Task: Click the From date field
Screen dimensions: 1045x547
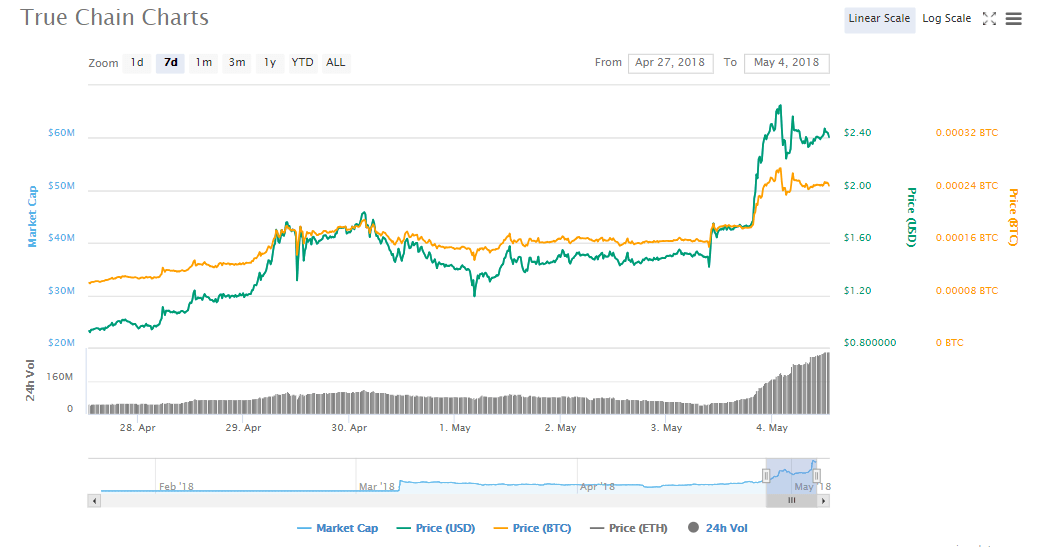Action: click(x=670, y=63)
